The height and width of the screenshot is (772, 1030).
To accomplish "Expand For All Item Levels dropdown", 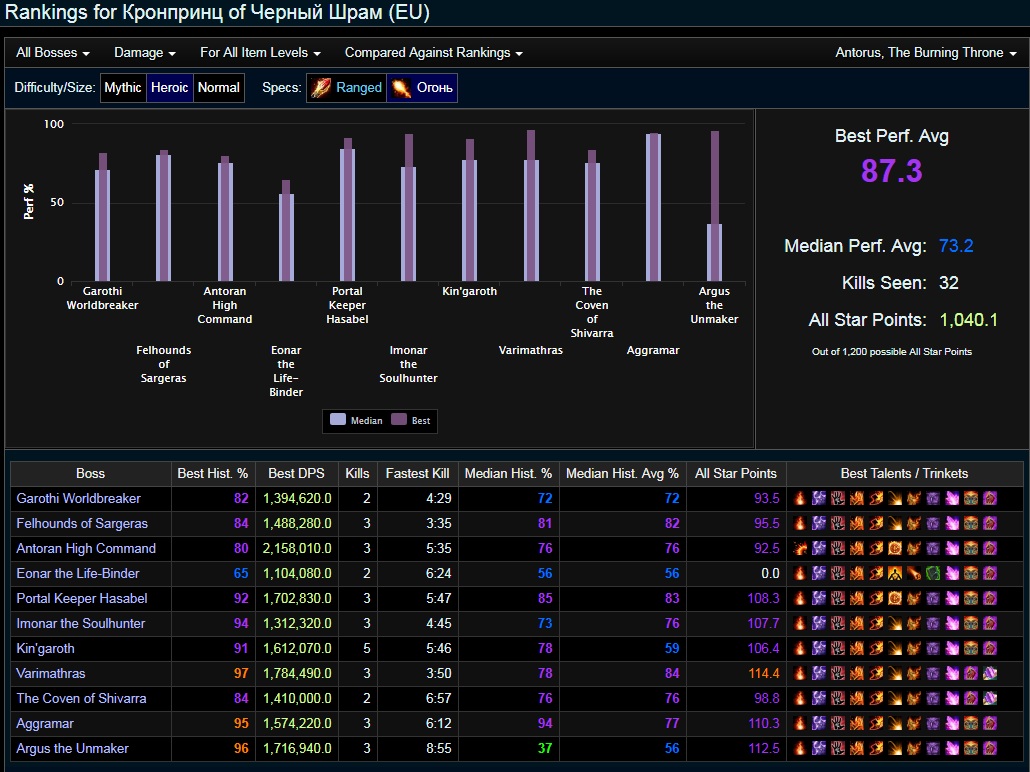I will (x=260, y=53).
